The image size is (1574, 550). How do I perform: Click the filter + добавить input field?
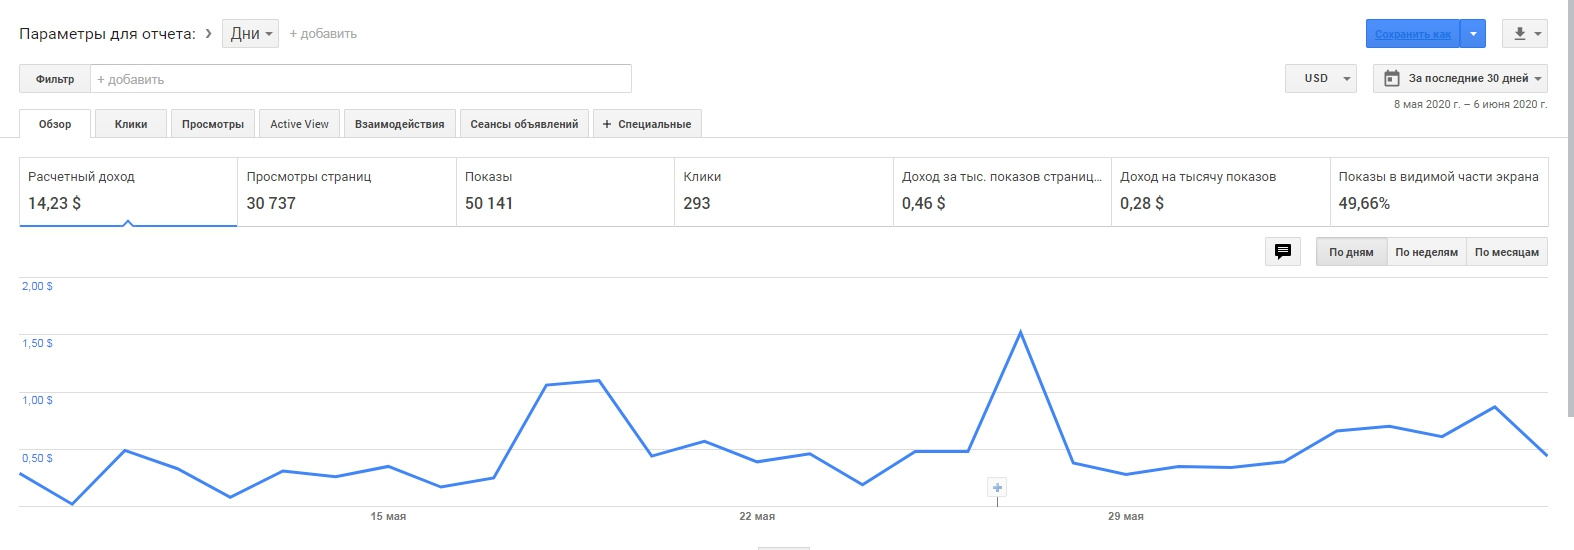360,79
